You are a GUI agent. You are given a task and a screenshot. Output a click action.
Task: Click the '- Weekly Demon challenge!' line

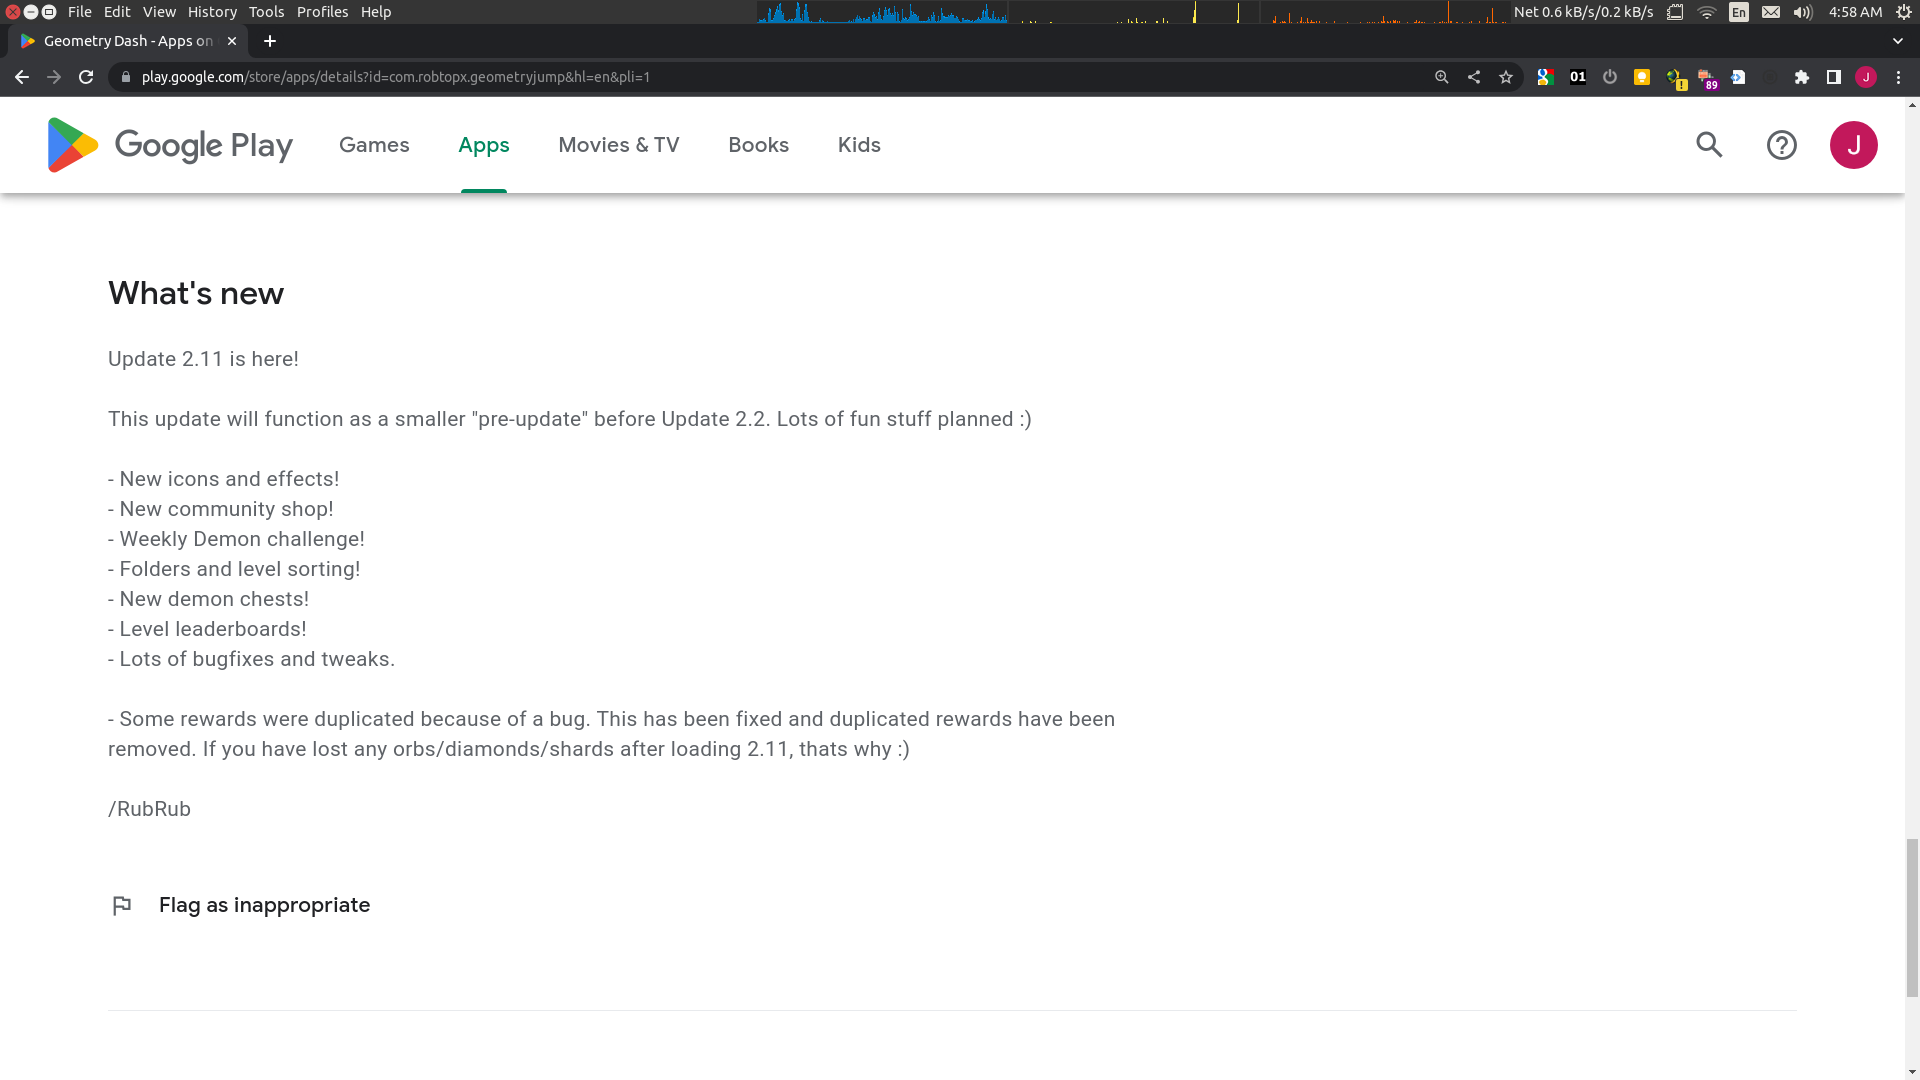[236, 539]
